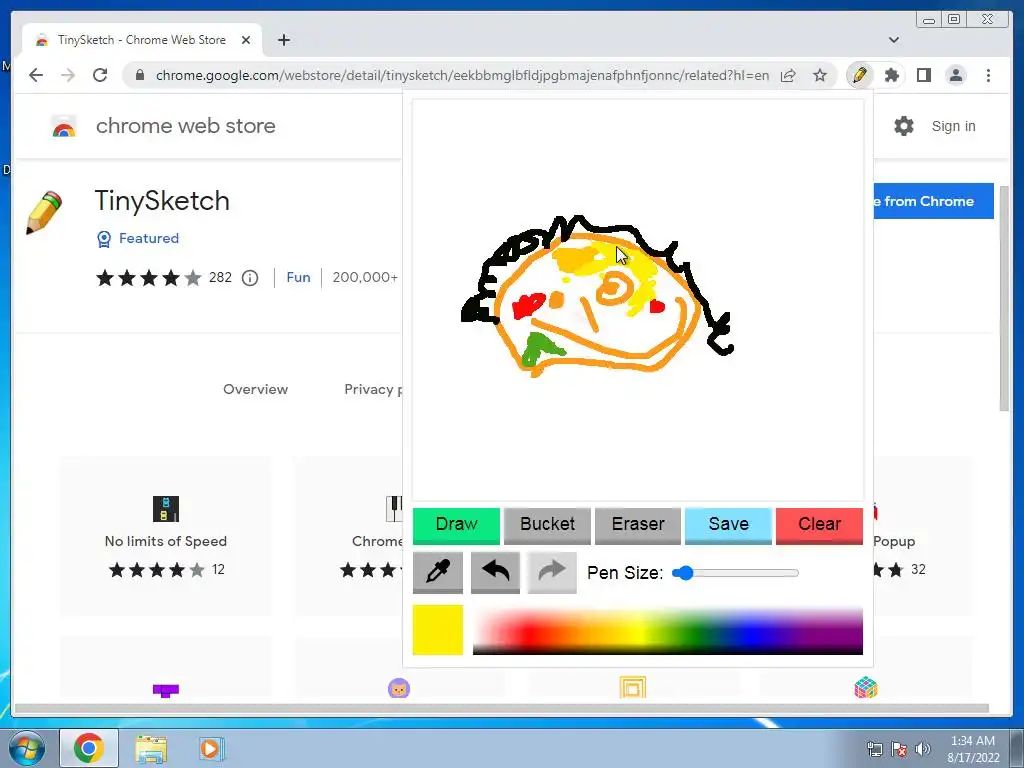This screenshot has height=768, width=1024.
Task: Go forward to the next page
Action: (x=68, y=75)
